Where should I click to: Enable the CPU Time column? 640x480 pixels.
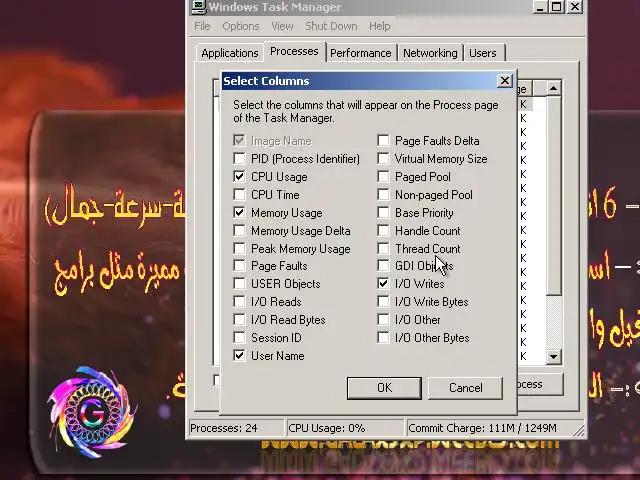click(239, 194)
